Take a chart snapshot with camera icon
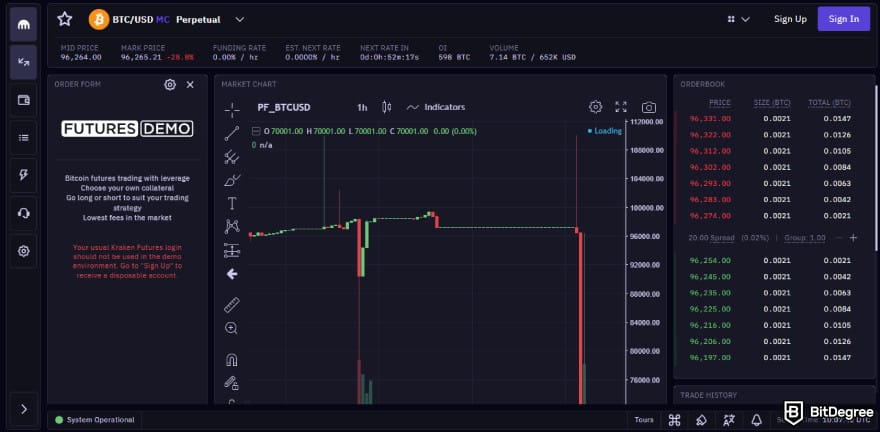This screenshot has width=880, height=432. (649, 107)
